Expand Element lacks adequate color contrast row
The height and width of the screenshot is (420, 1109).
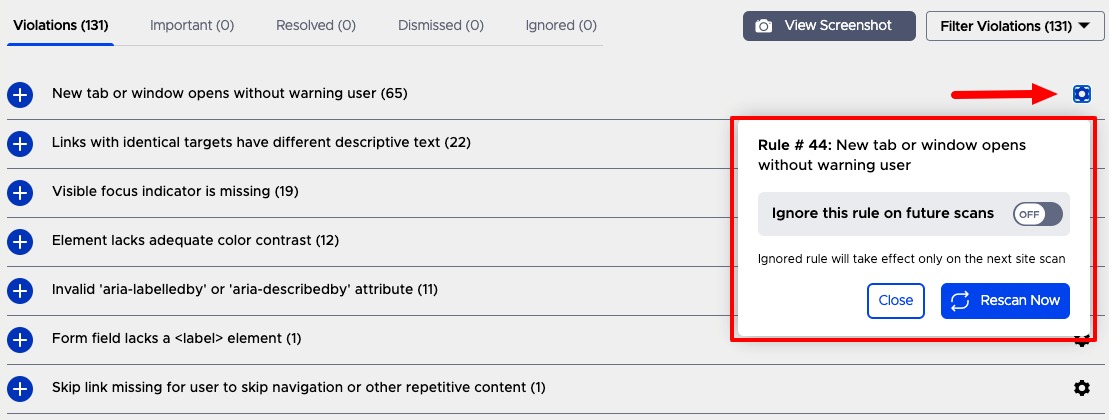(20, 241)
